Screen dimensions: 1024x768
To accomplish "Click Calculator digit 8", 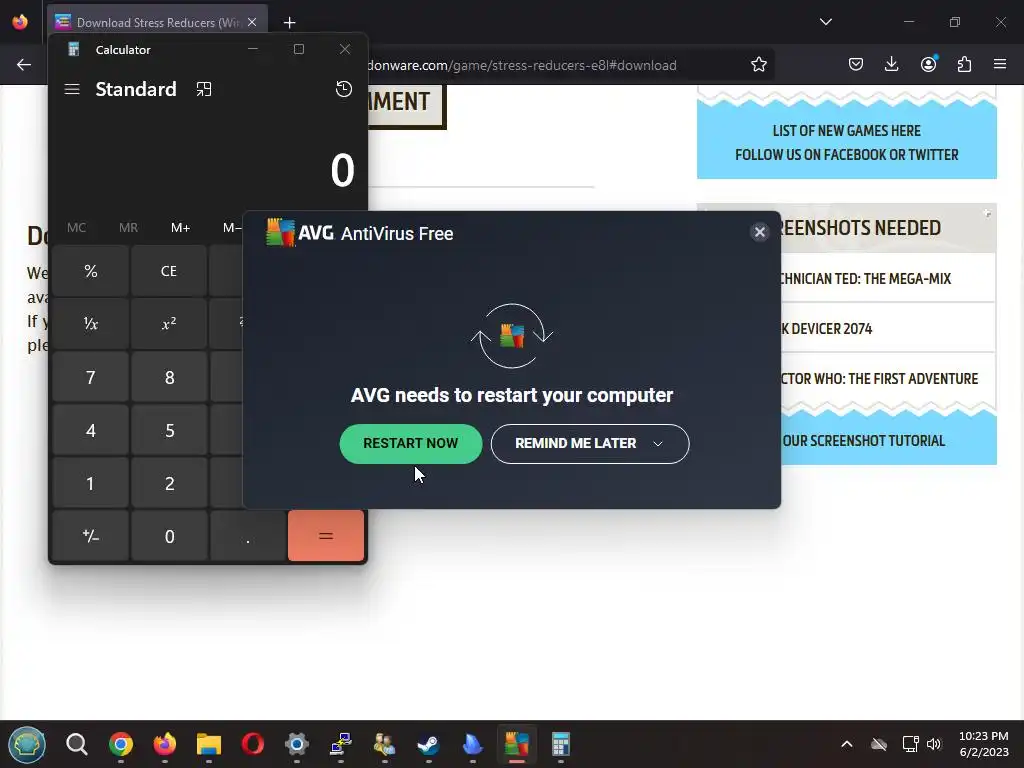I will click(x=168, y=377).
